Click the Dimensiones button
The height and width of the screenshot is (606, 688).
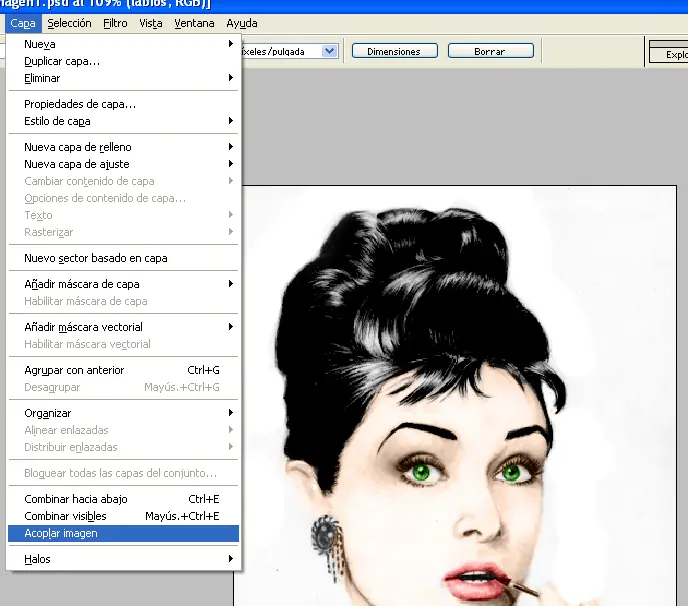point(394,51)
